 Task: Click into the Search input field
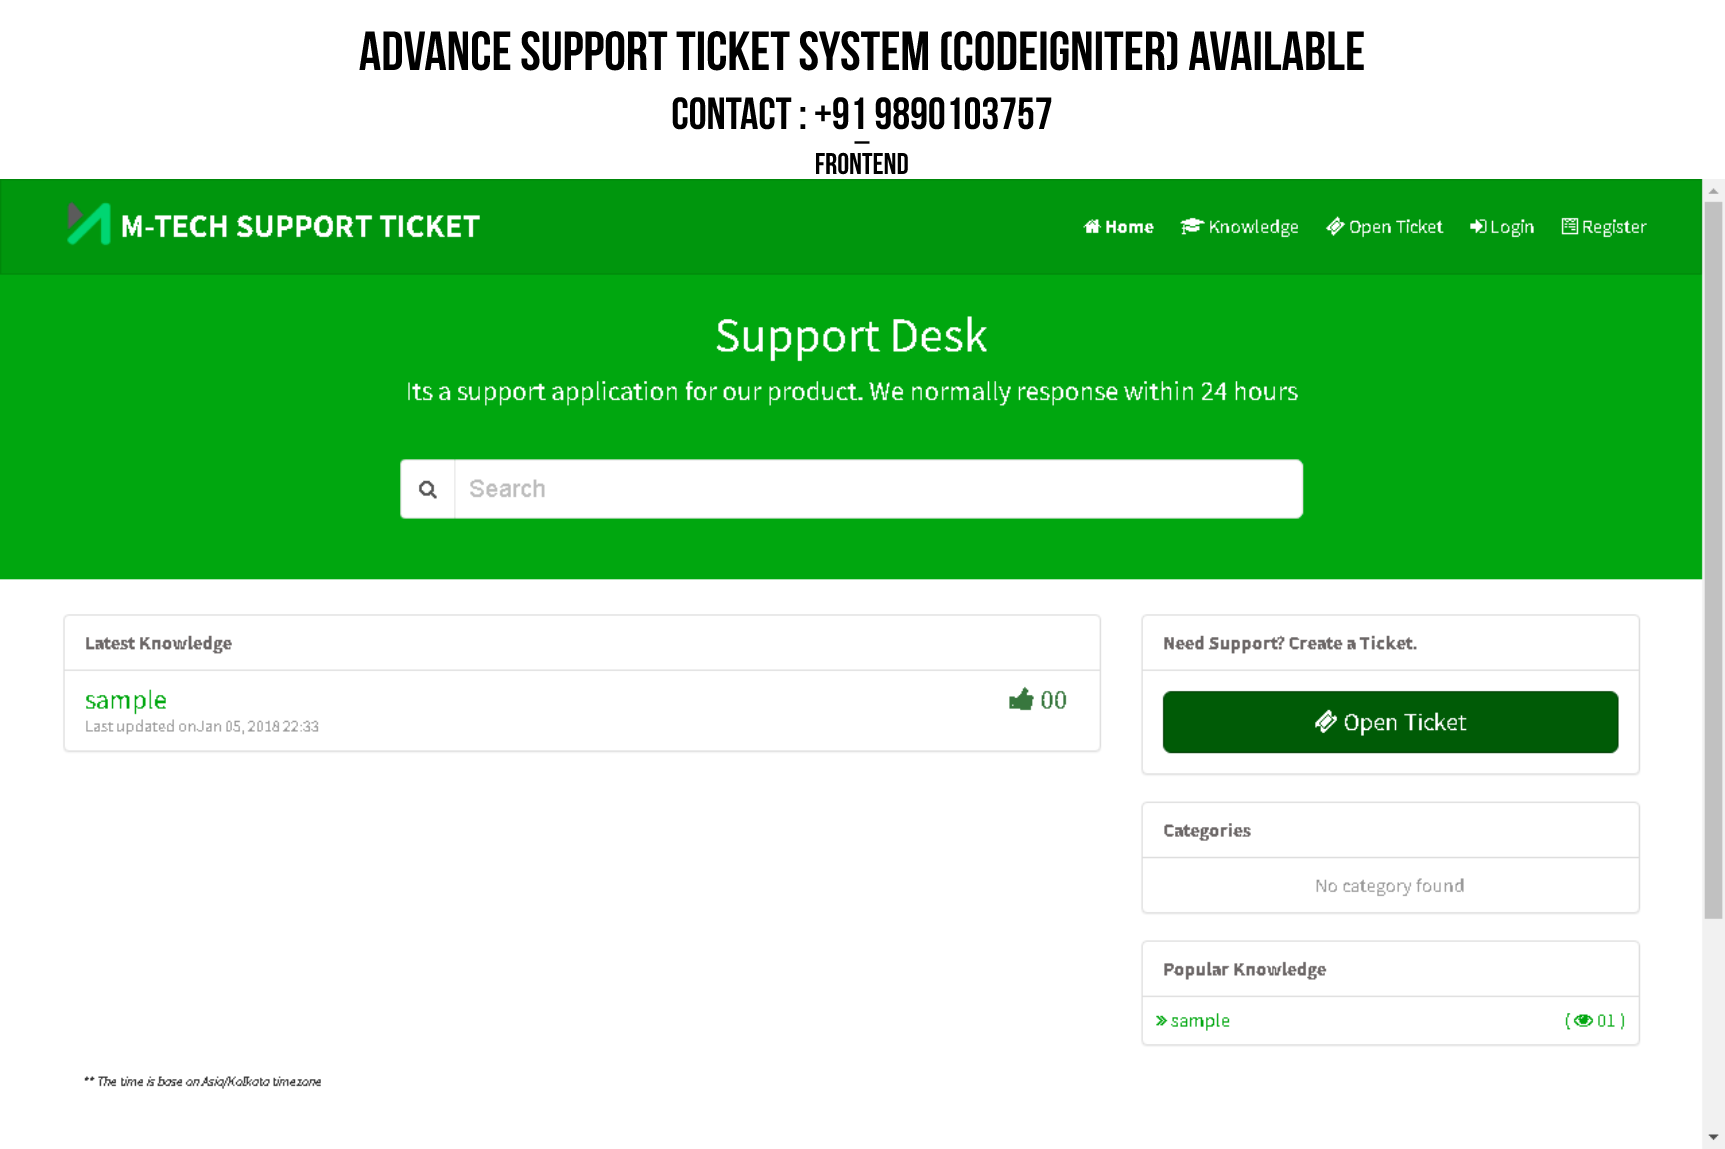click(878, 490)
